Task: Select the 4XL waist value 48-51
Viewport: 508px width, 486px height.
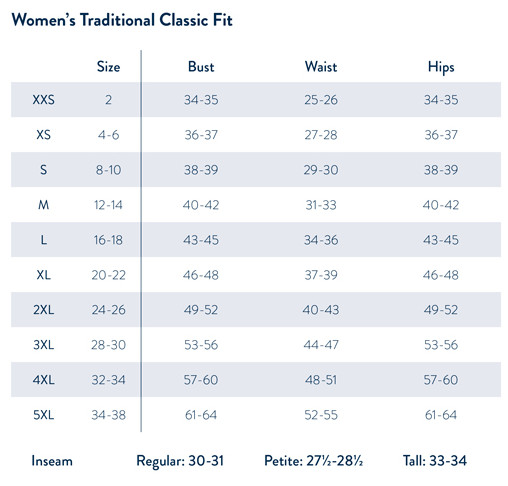Action: (x=321, y=380)
